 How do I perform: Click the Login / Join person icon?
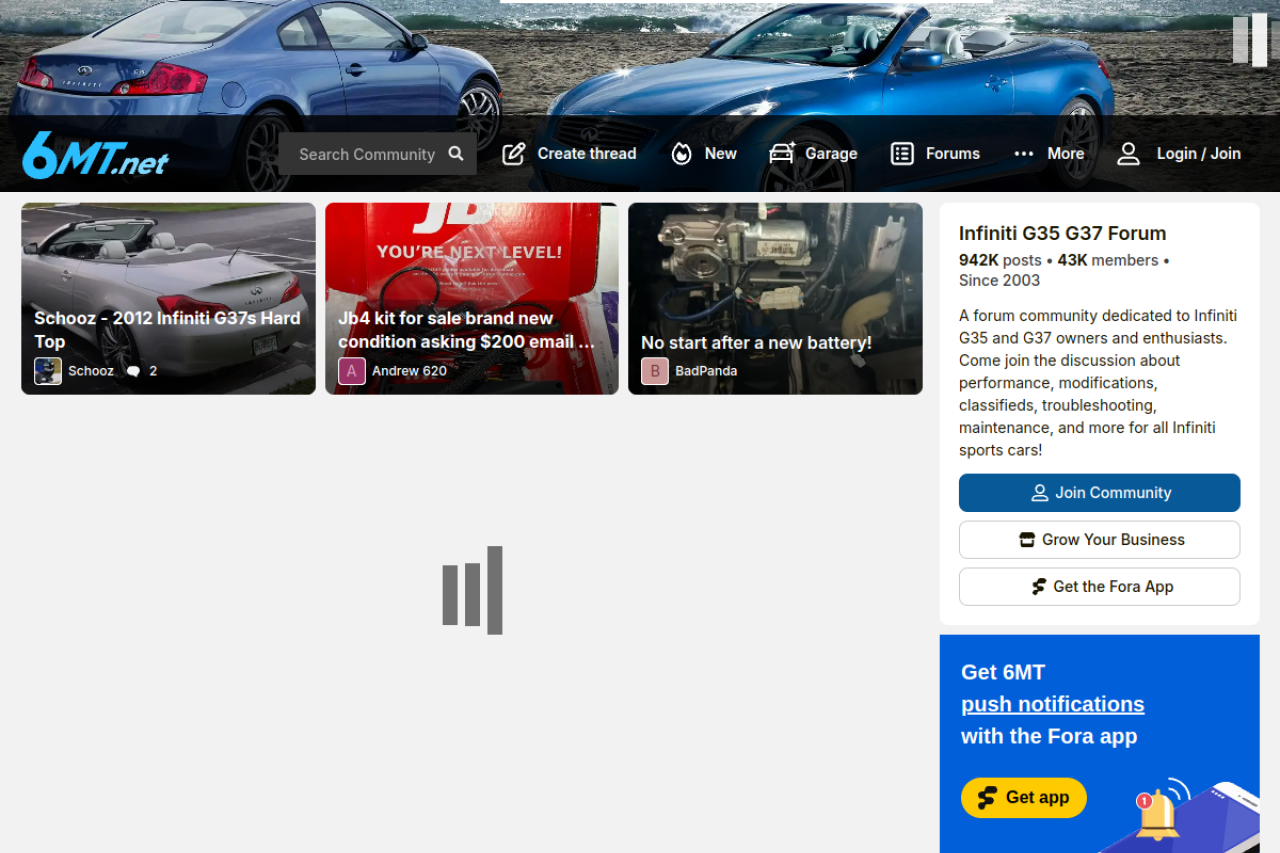click(x=1128, y=154)
